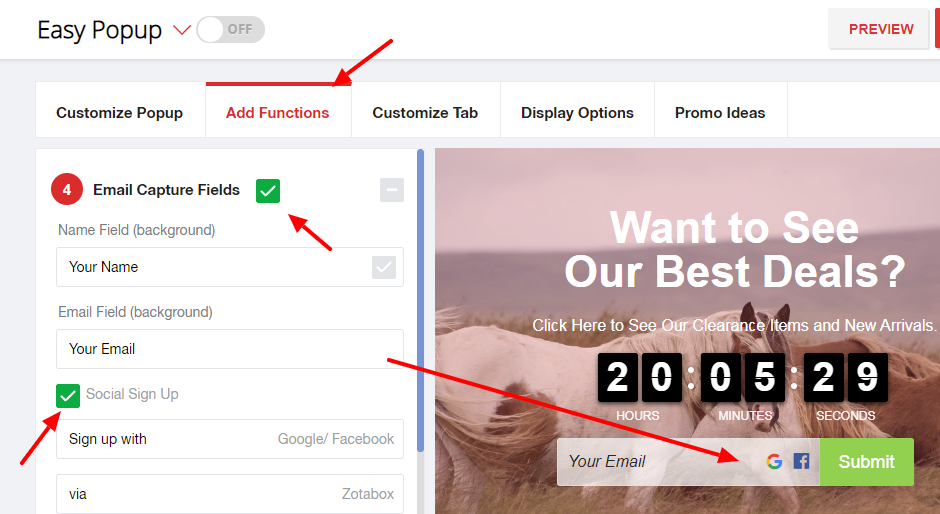Image resolution: width=940 pixels, height=514 pixels.
Task: Click the green Submit button in preview
Action: tap(867, 462)
